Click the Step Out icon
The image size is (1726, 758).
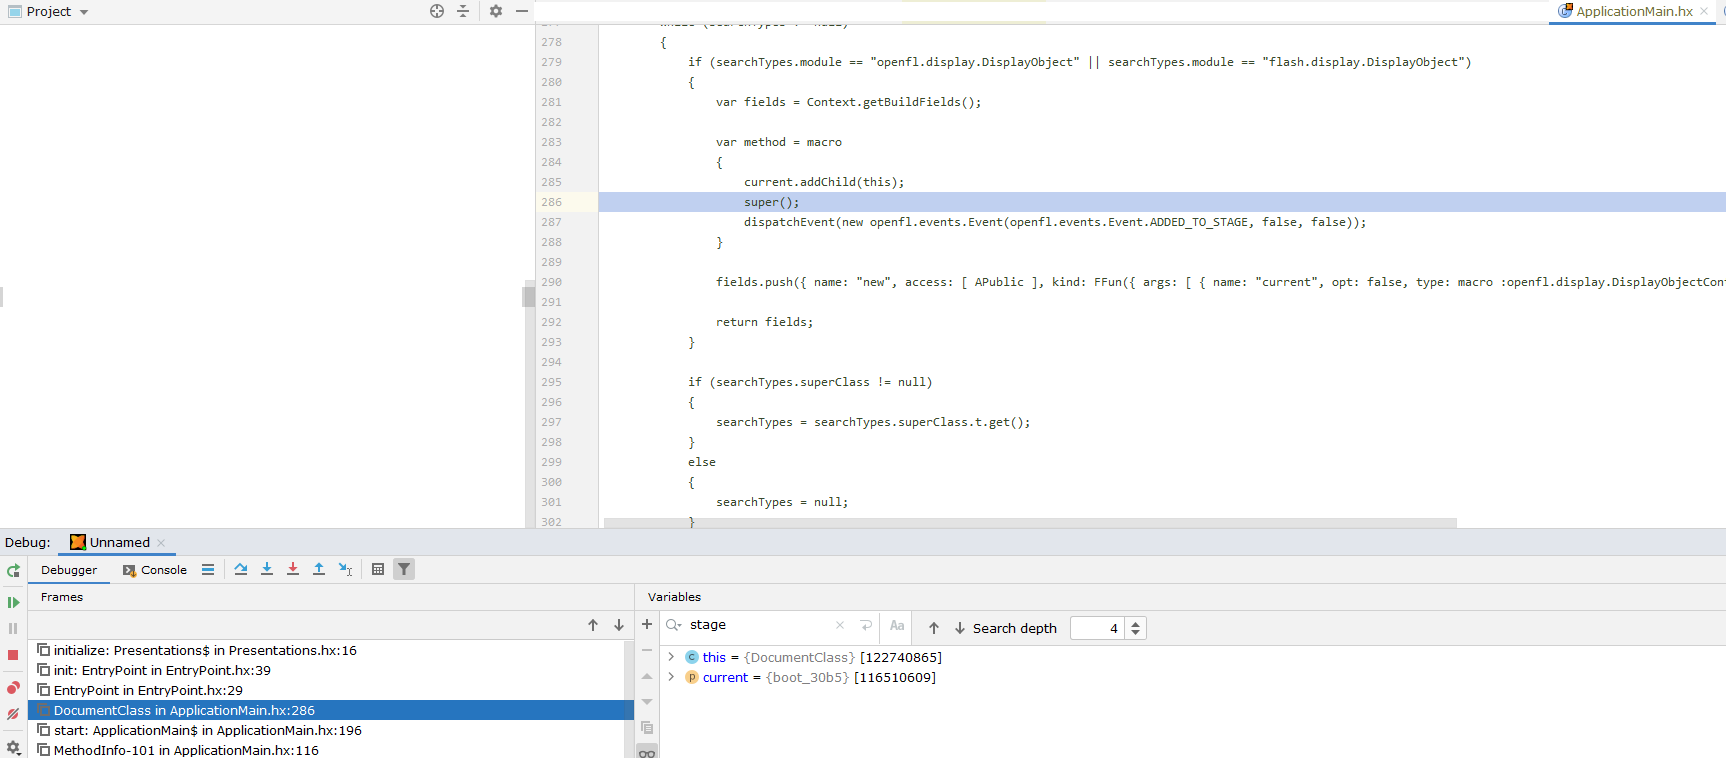pos(319,569)
